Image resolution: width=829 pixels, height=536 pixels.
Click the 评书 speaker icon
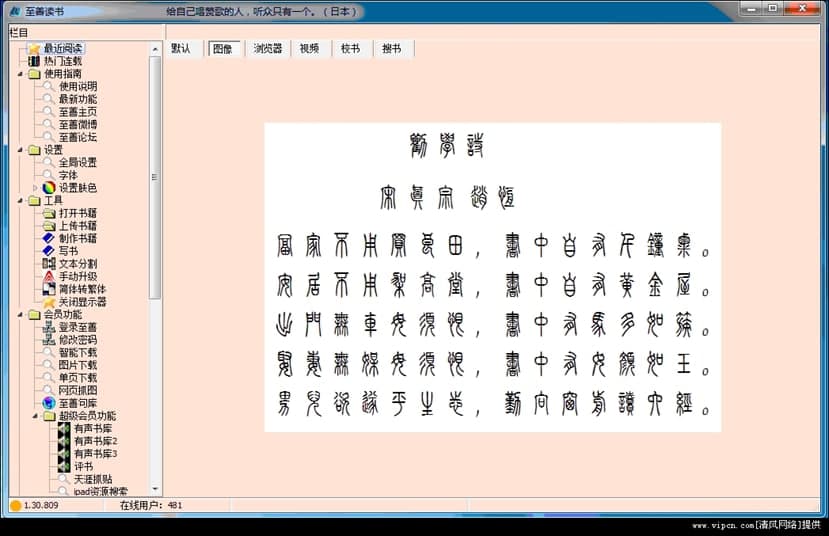[64, 467]
